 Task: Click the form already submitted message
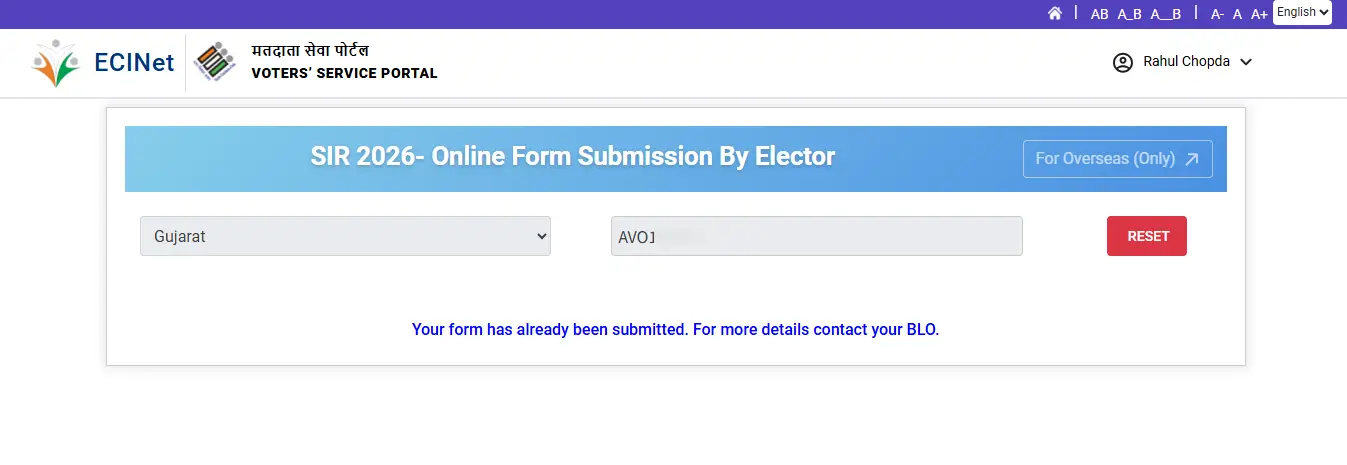(675, 329)
